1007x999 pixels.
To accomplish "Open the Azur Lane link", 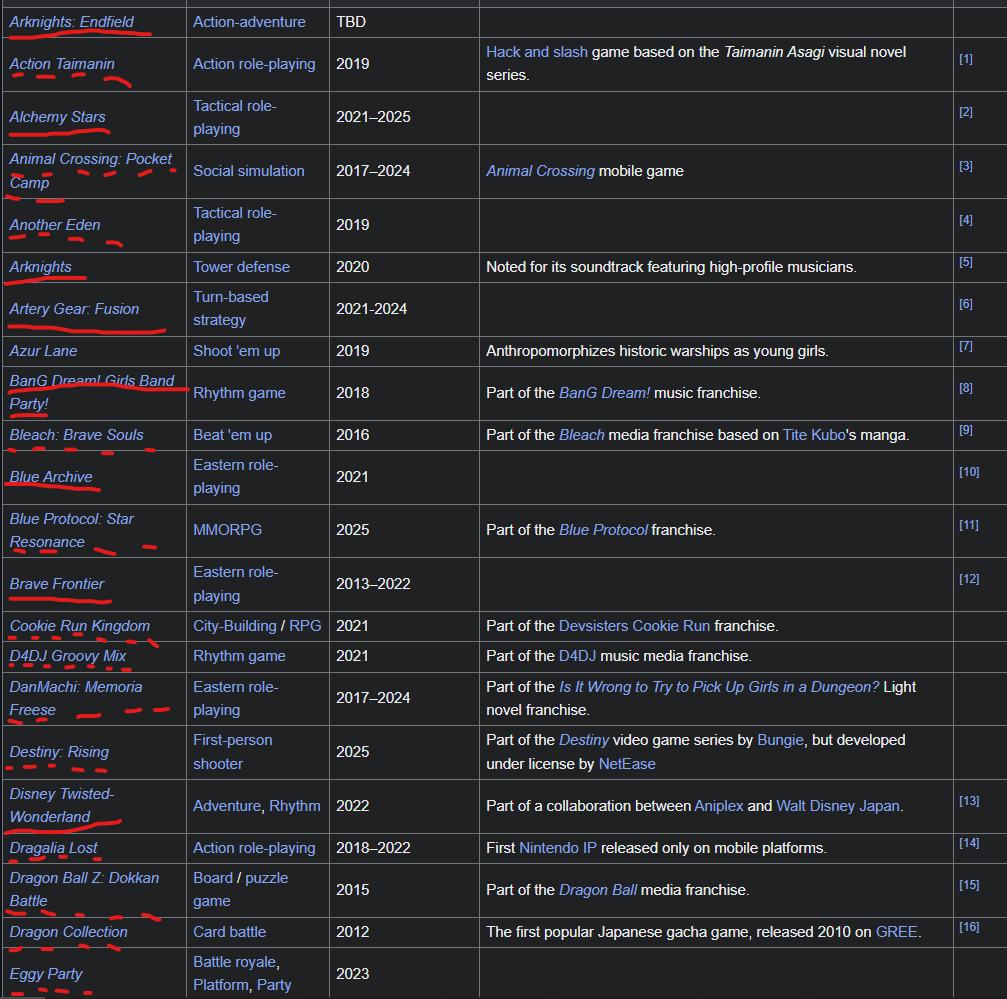I will pos(43,351).
